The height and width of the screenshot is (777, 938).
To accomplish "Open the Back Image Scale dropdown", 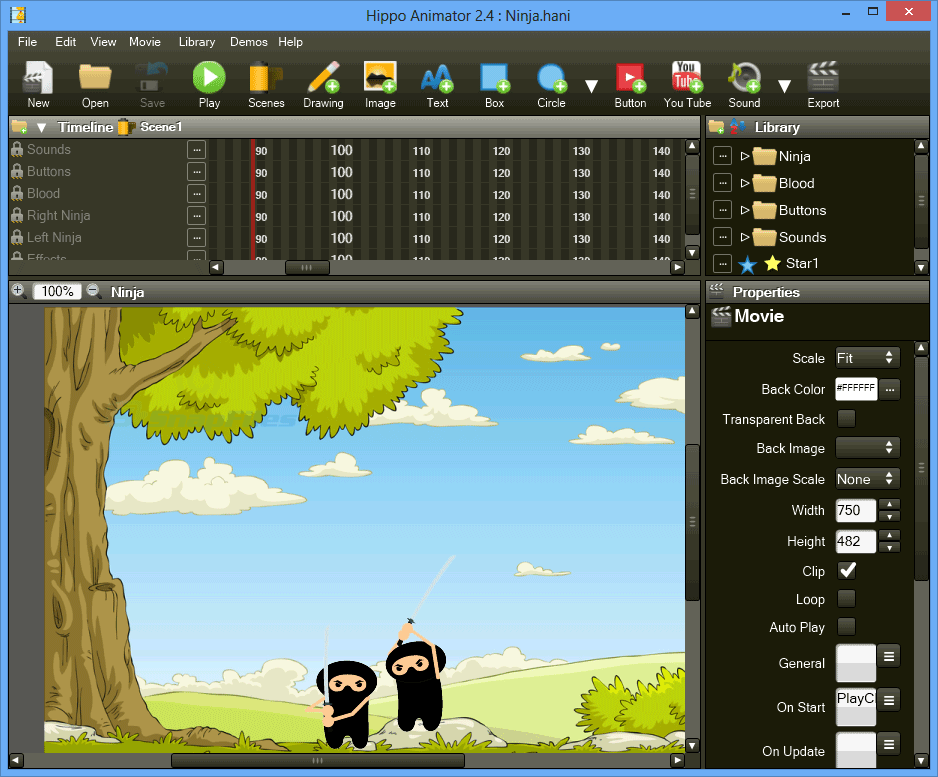I will (x=866, y=479).
